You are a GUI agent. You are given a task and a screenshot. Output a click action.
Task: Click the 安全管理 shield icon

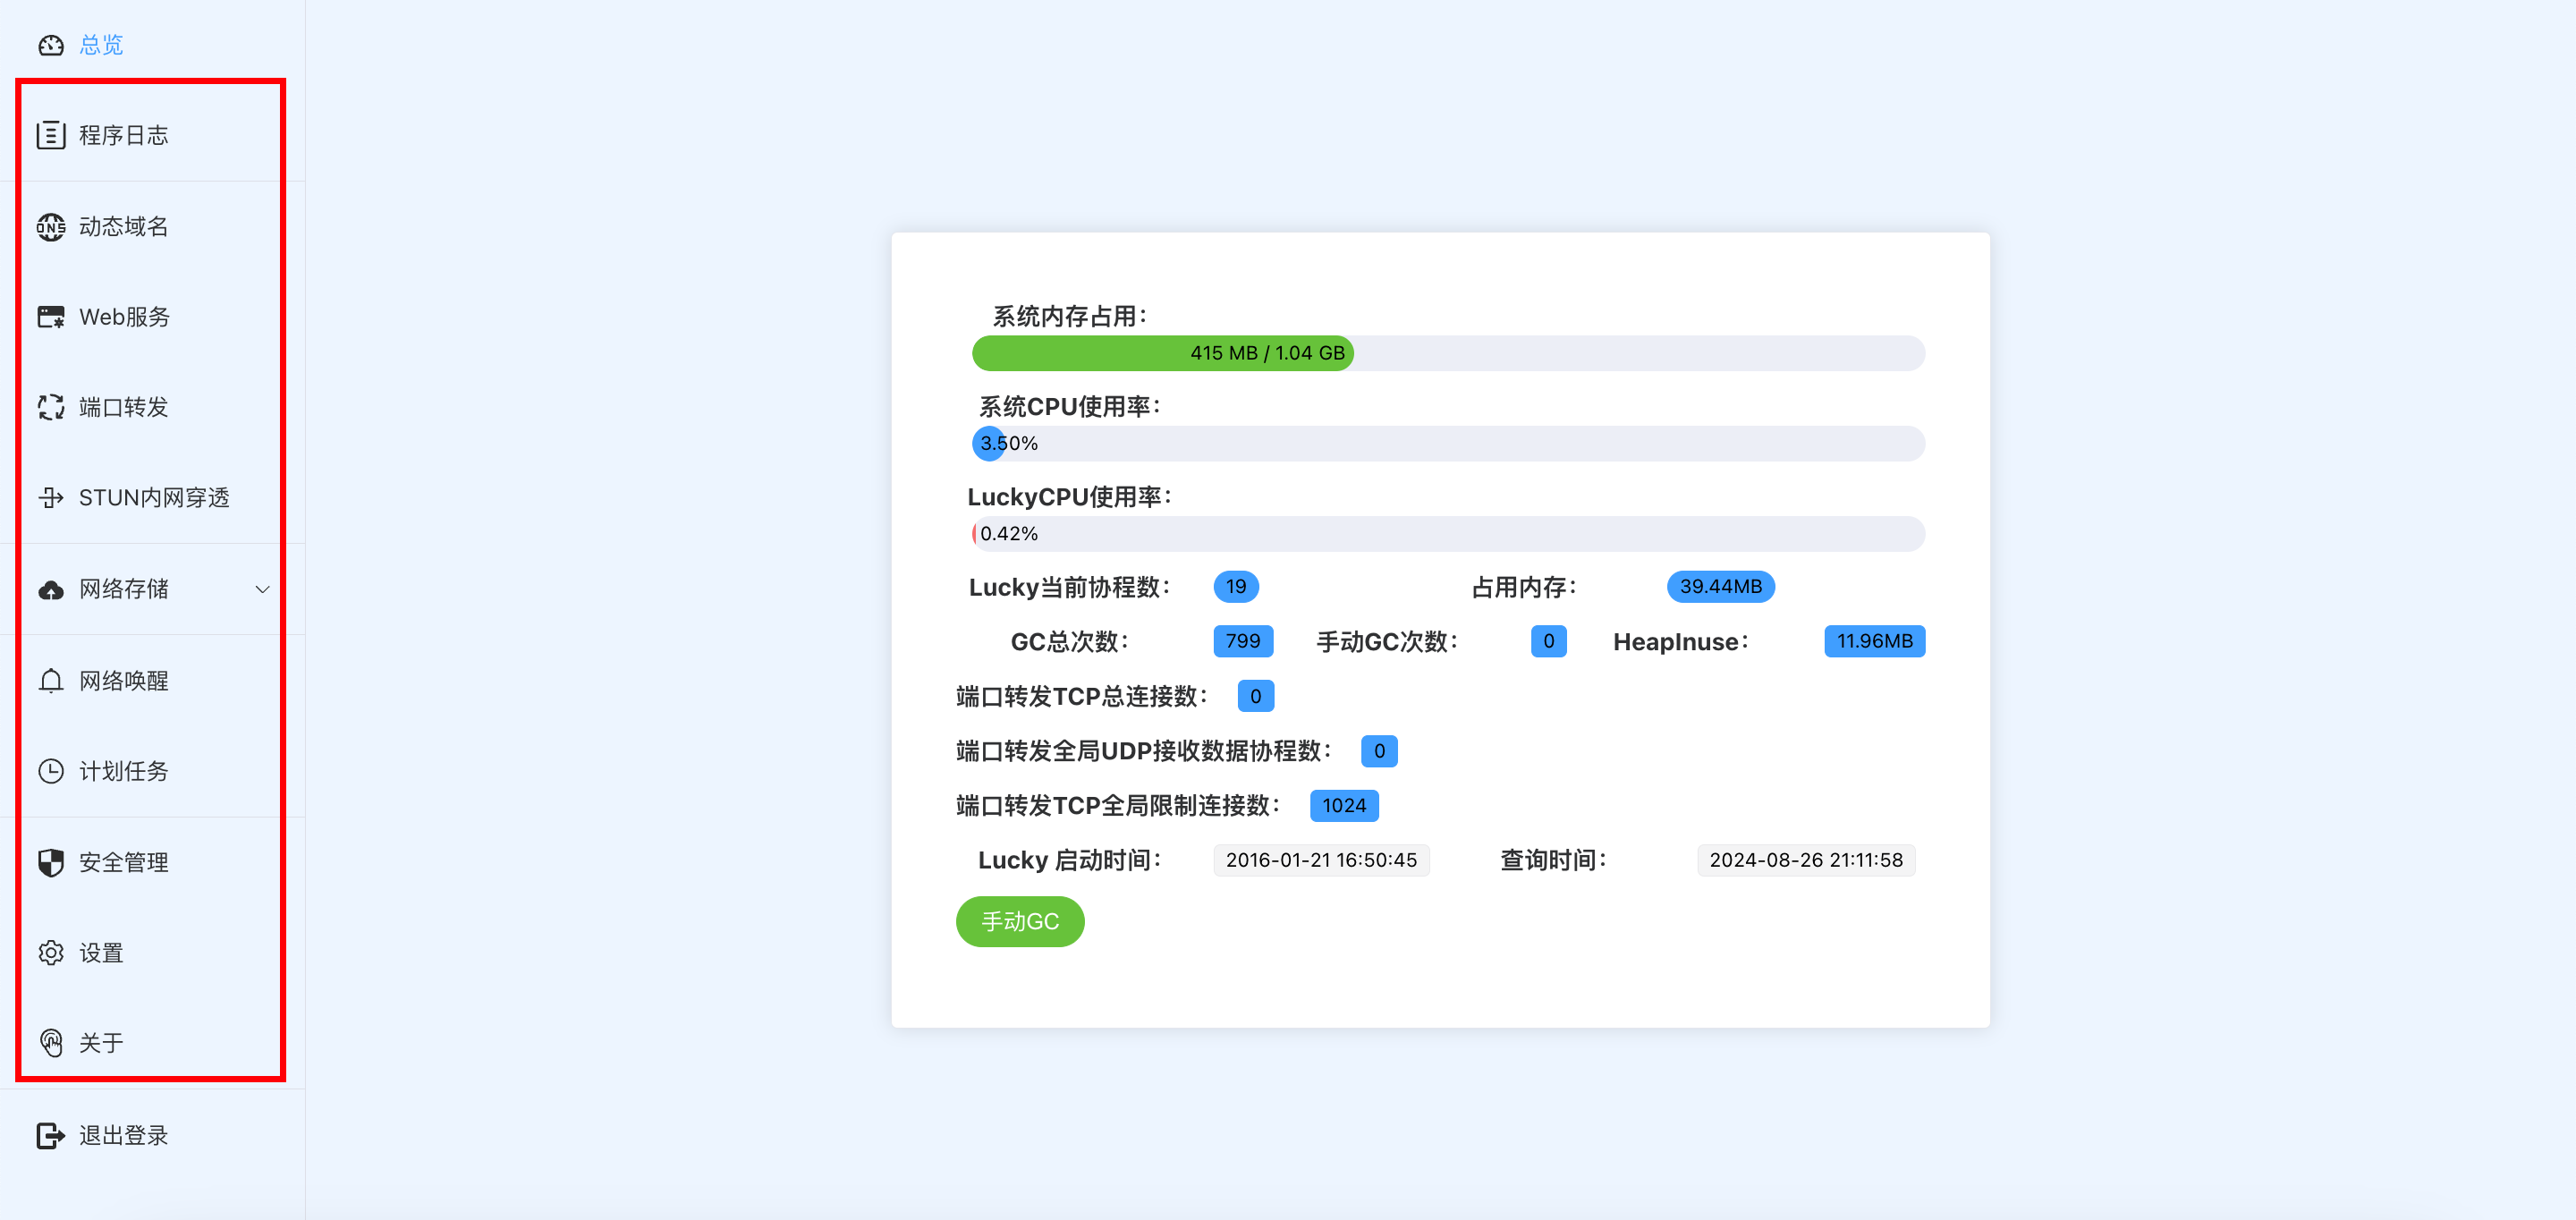(51, 862)
